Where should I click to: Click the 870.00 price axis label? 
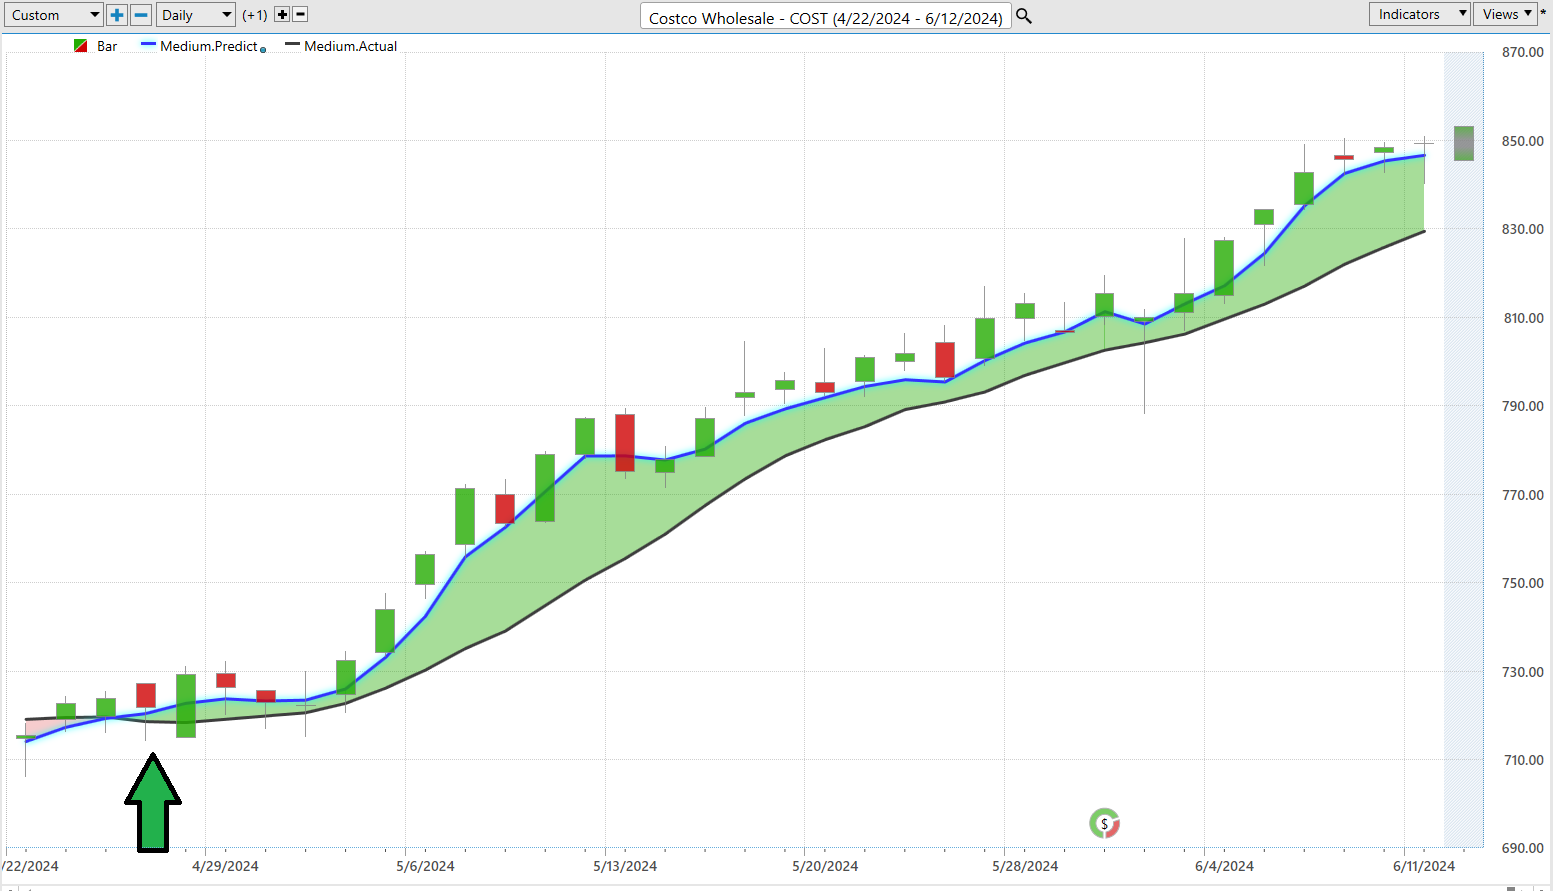(x=1522, y=52)
